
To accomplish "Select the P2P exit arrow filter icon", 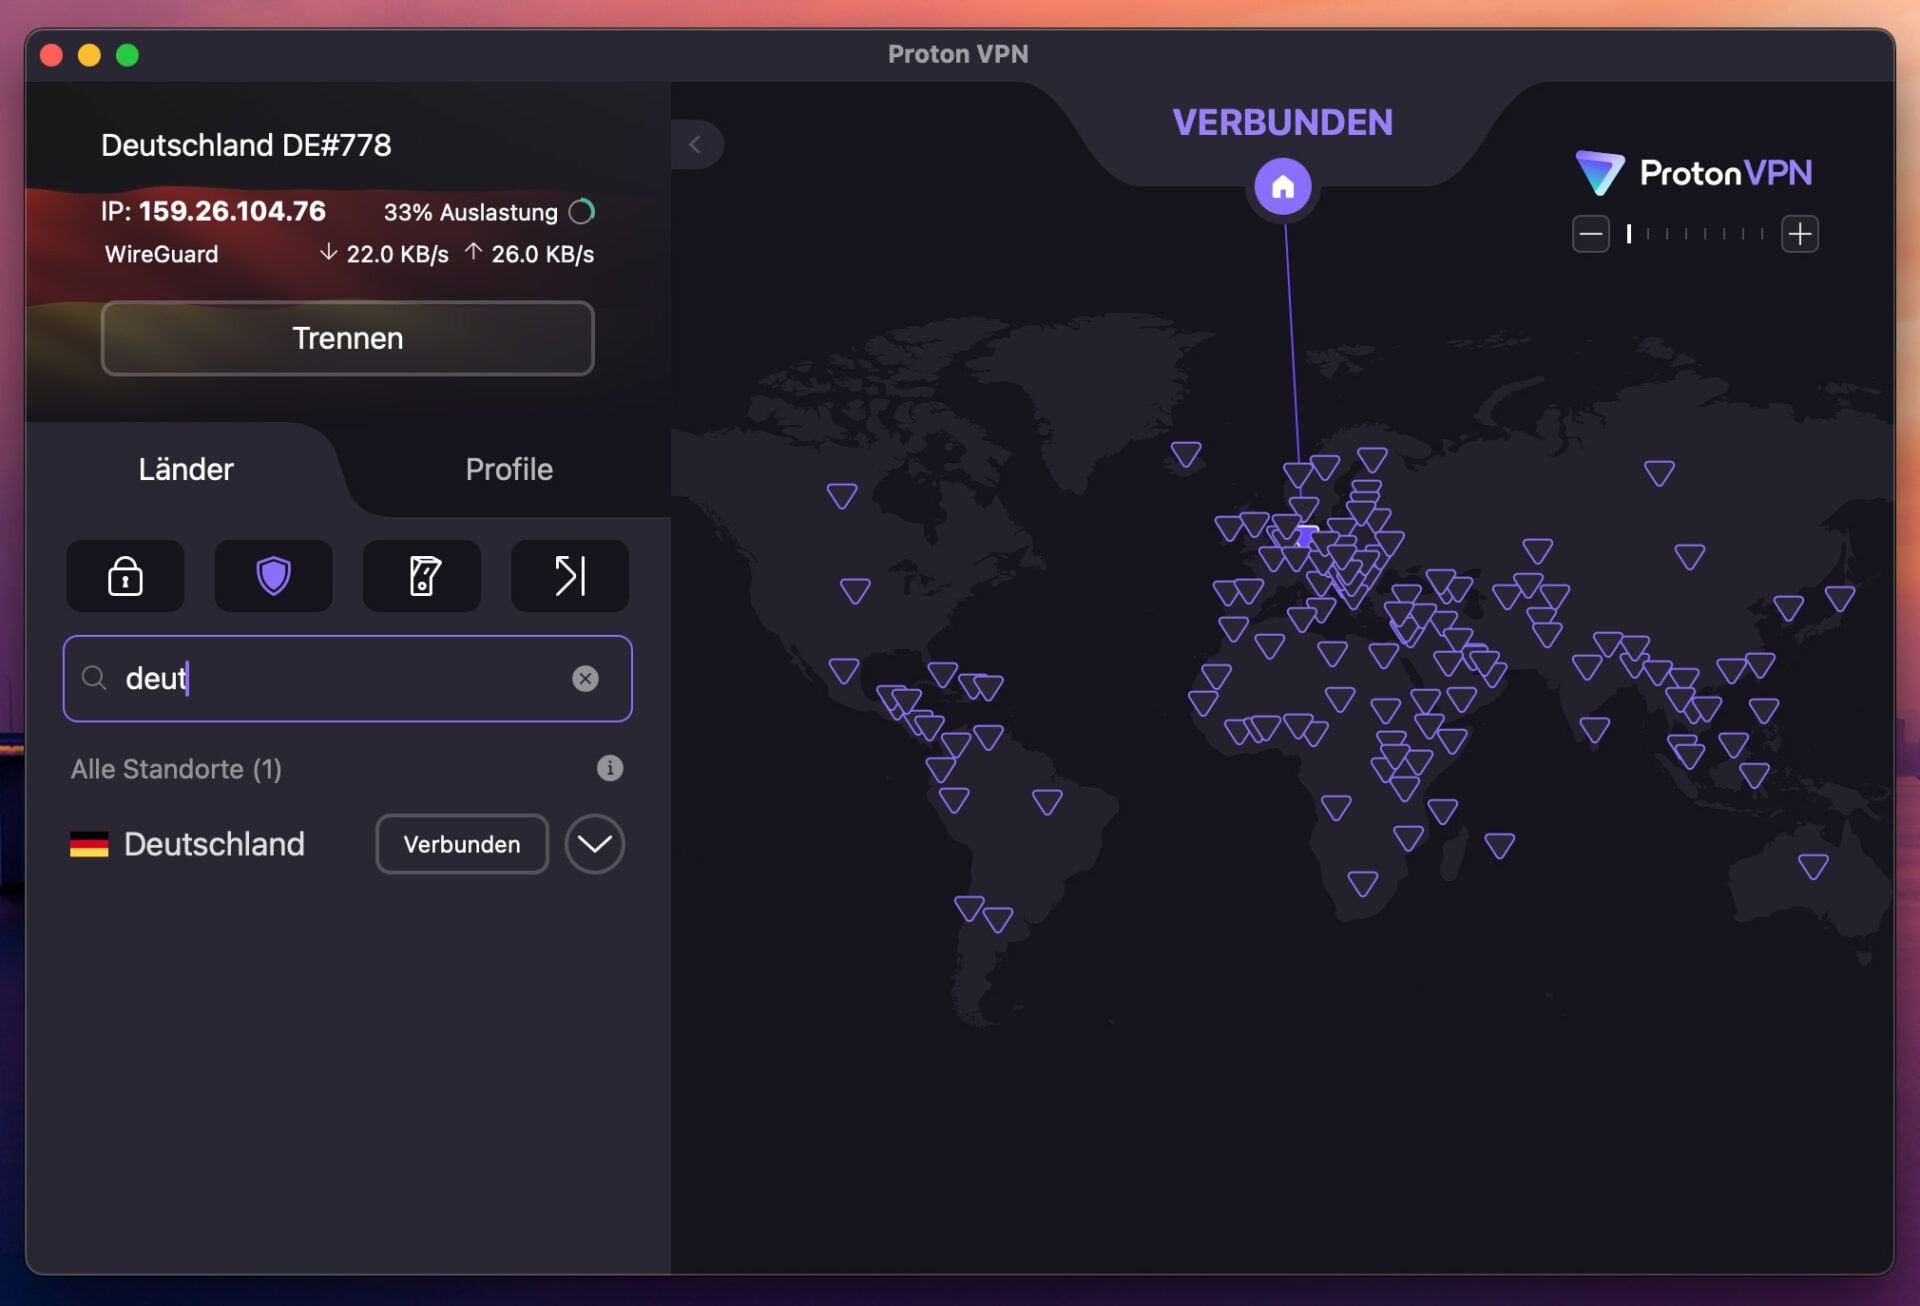I will tap(569, 576).
